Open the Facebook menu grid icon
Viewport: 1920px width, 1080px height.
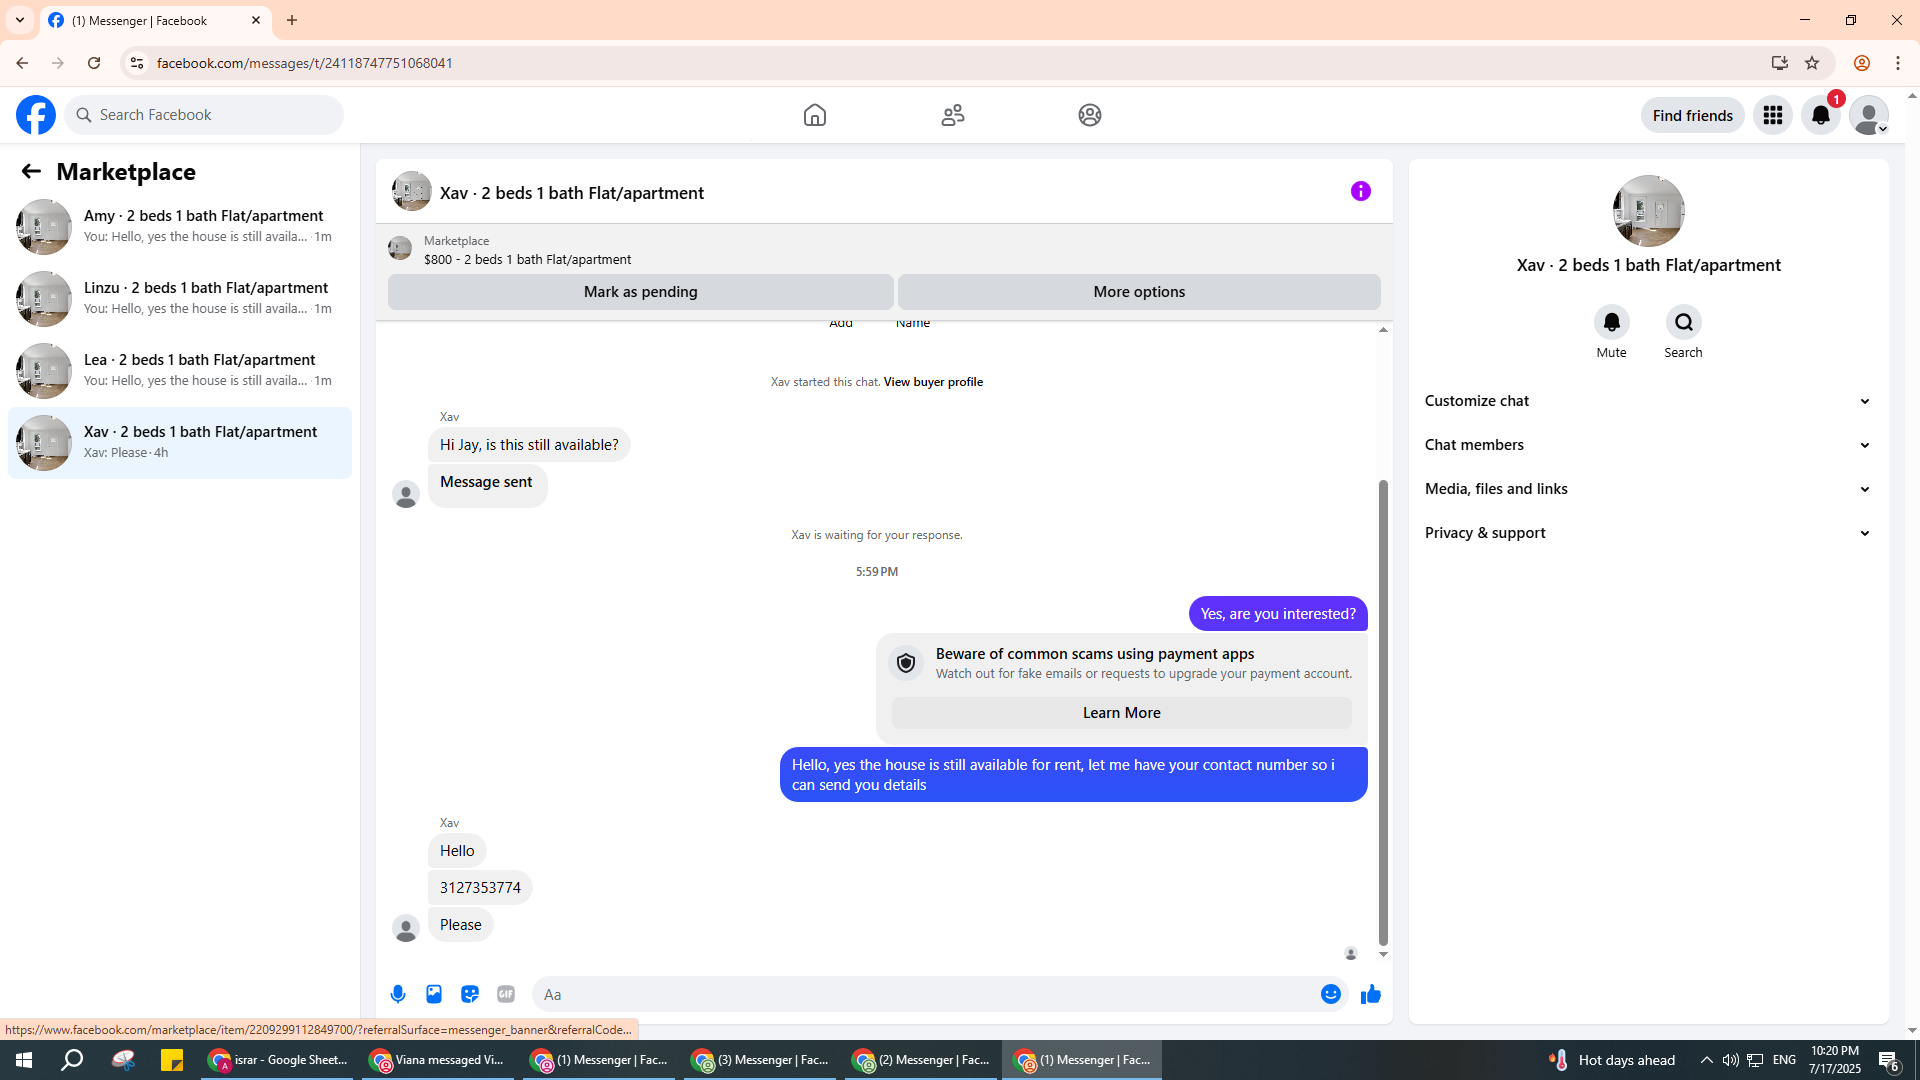click(x=1773, y=115)
